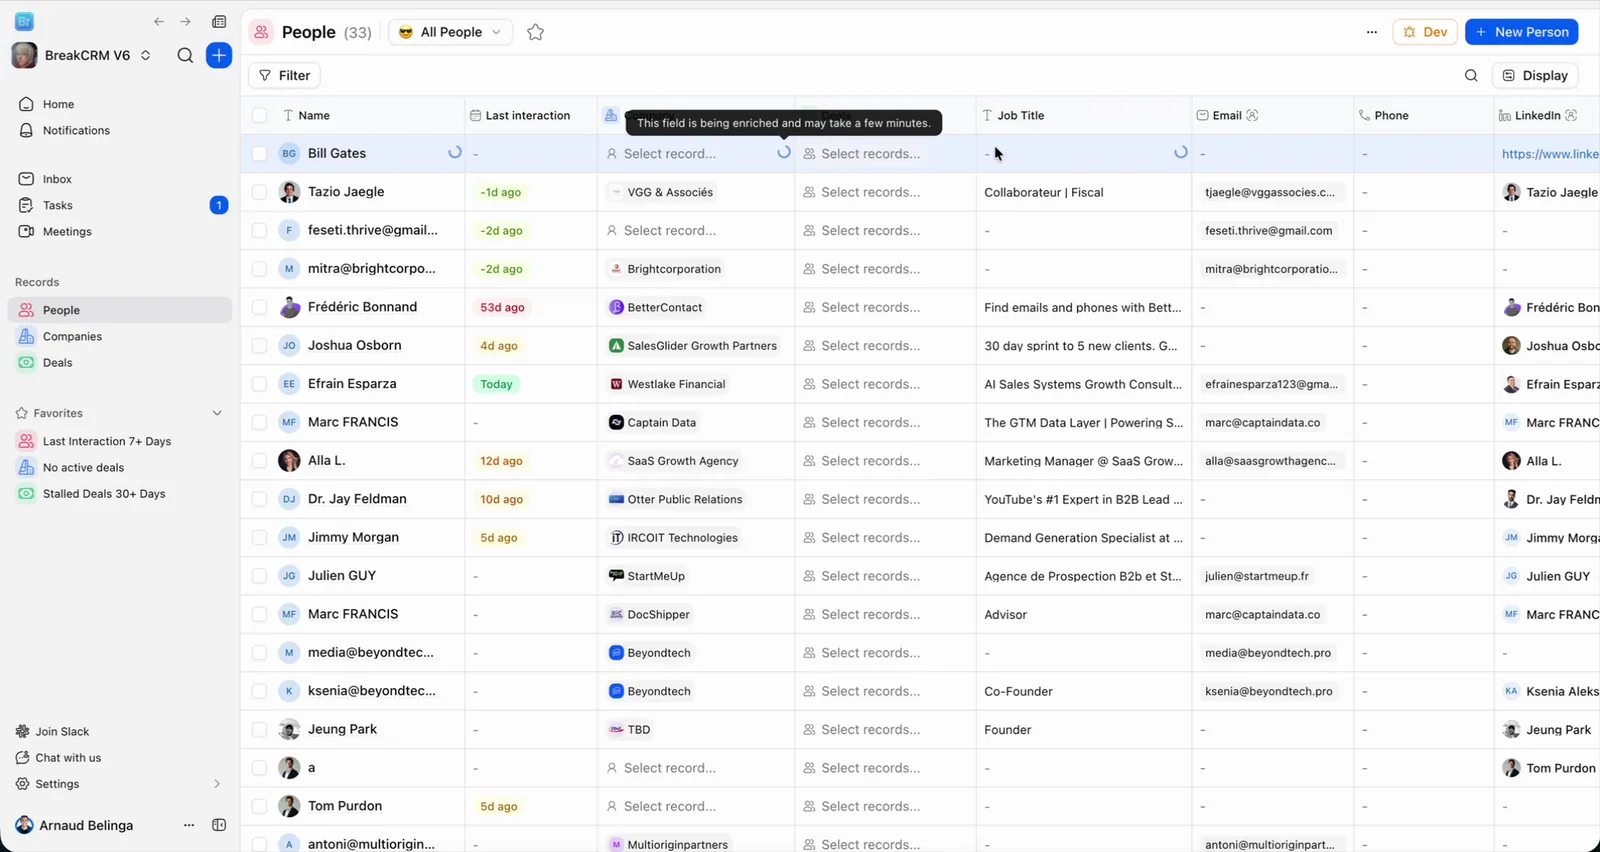The image size is (1600, 852).
Task: Collapse the Favorites section chevron
Action: [217, 413]
